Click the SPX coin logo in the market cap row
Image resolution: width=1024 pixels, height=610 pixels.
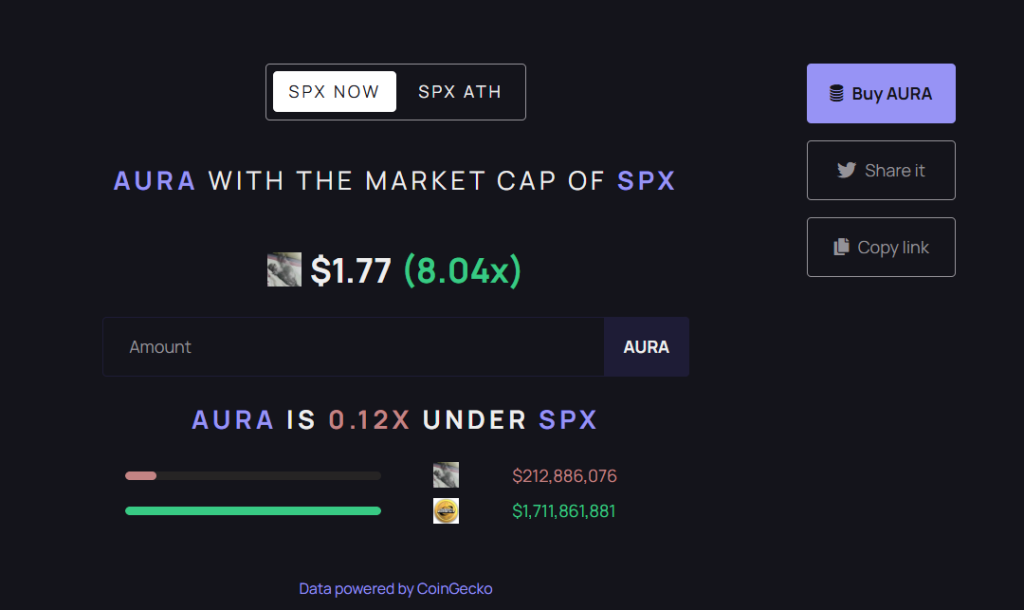click(446, 511)
